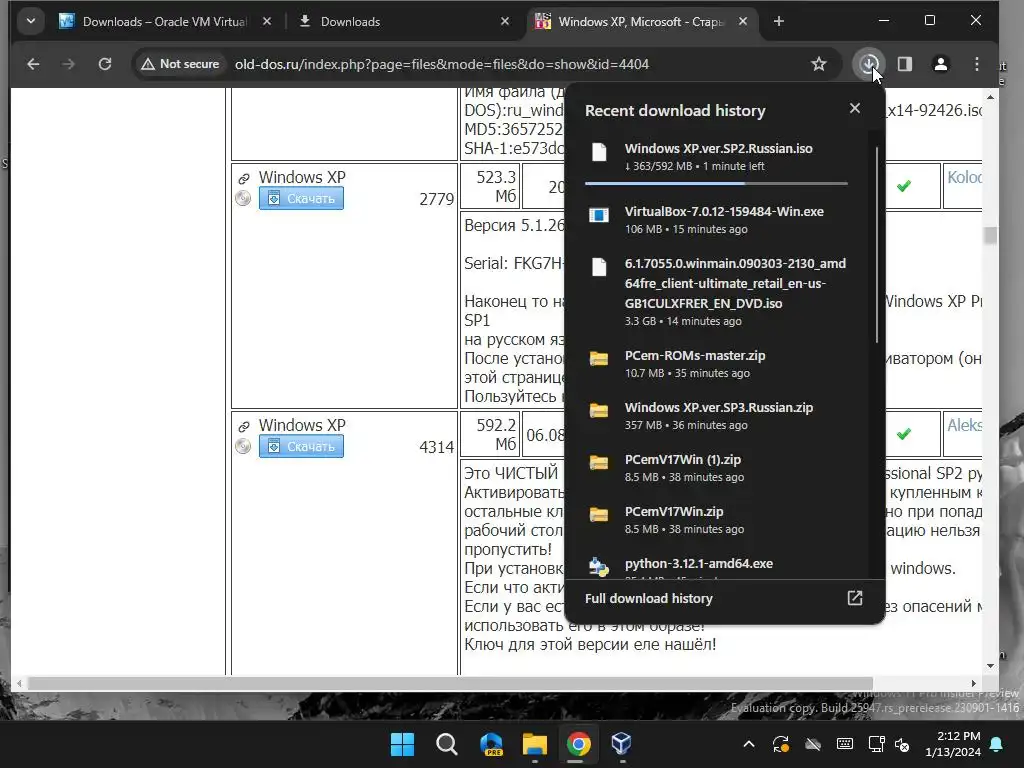Show hidden system tray icons

(749, 744)
